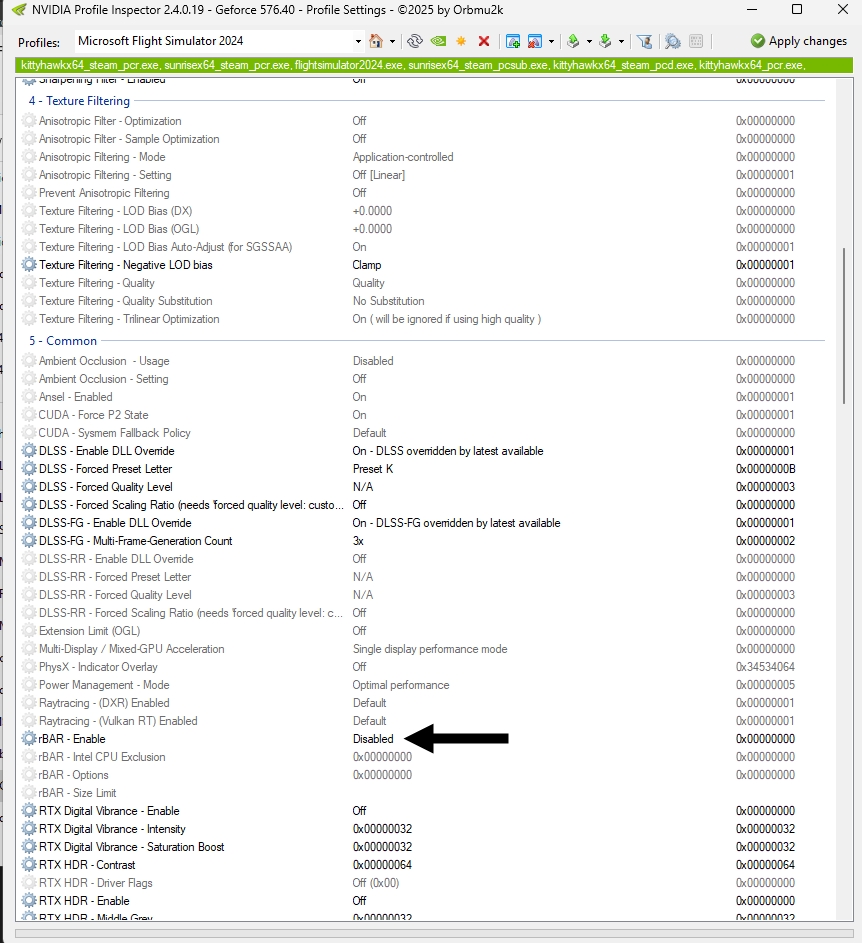Click hex value 0x34534064
862x943 pixels.
765,667
